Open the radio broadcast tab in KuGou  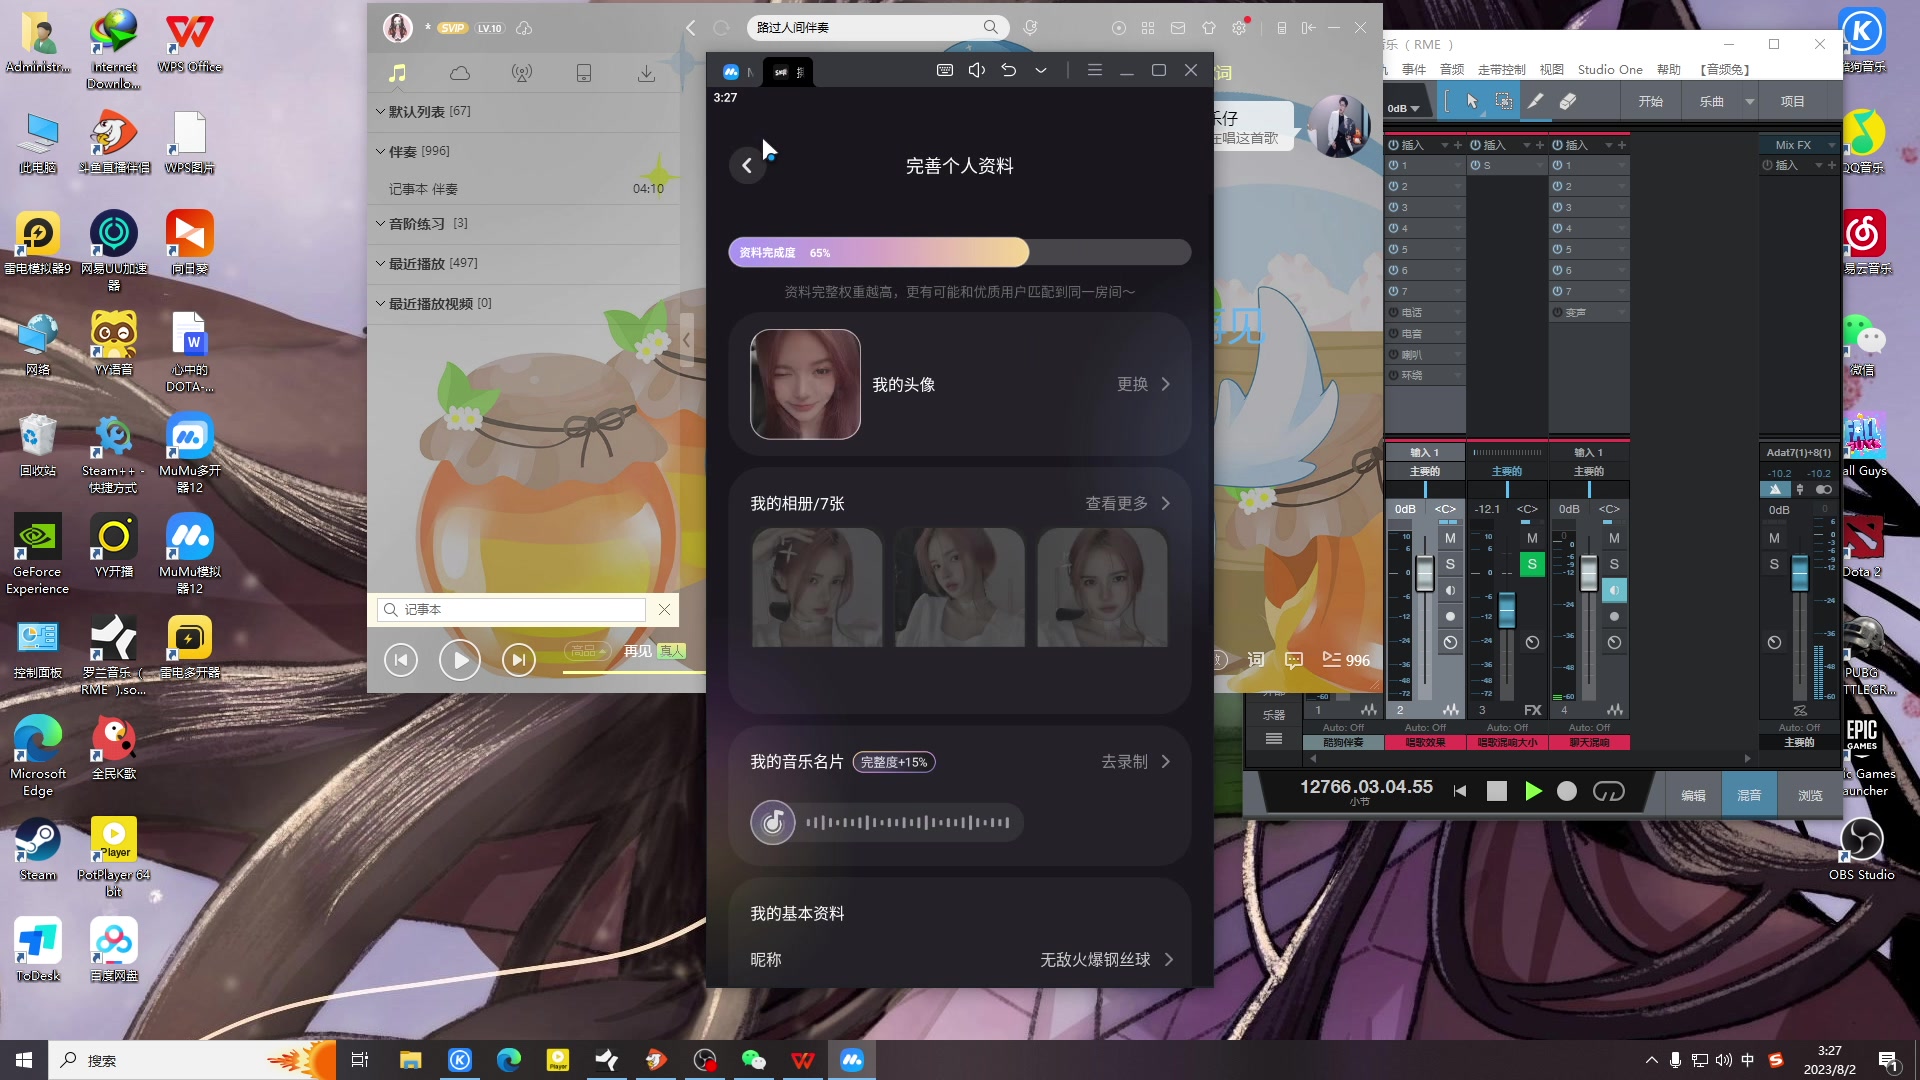coord(522,73)
